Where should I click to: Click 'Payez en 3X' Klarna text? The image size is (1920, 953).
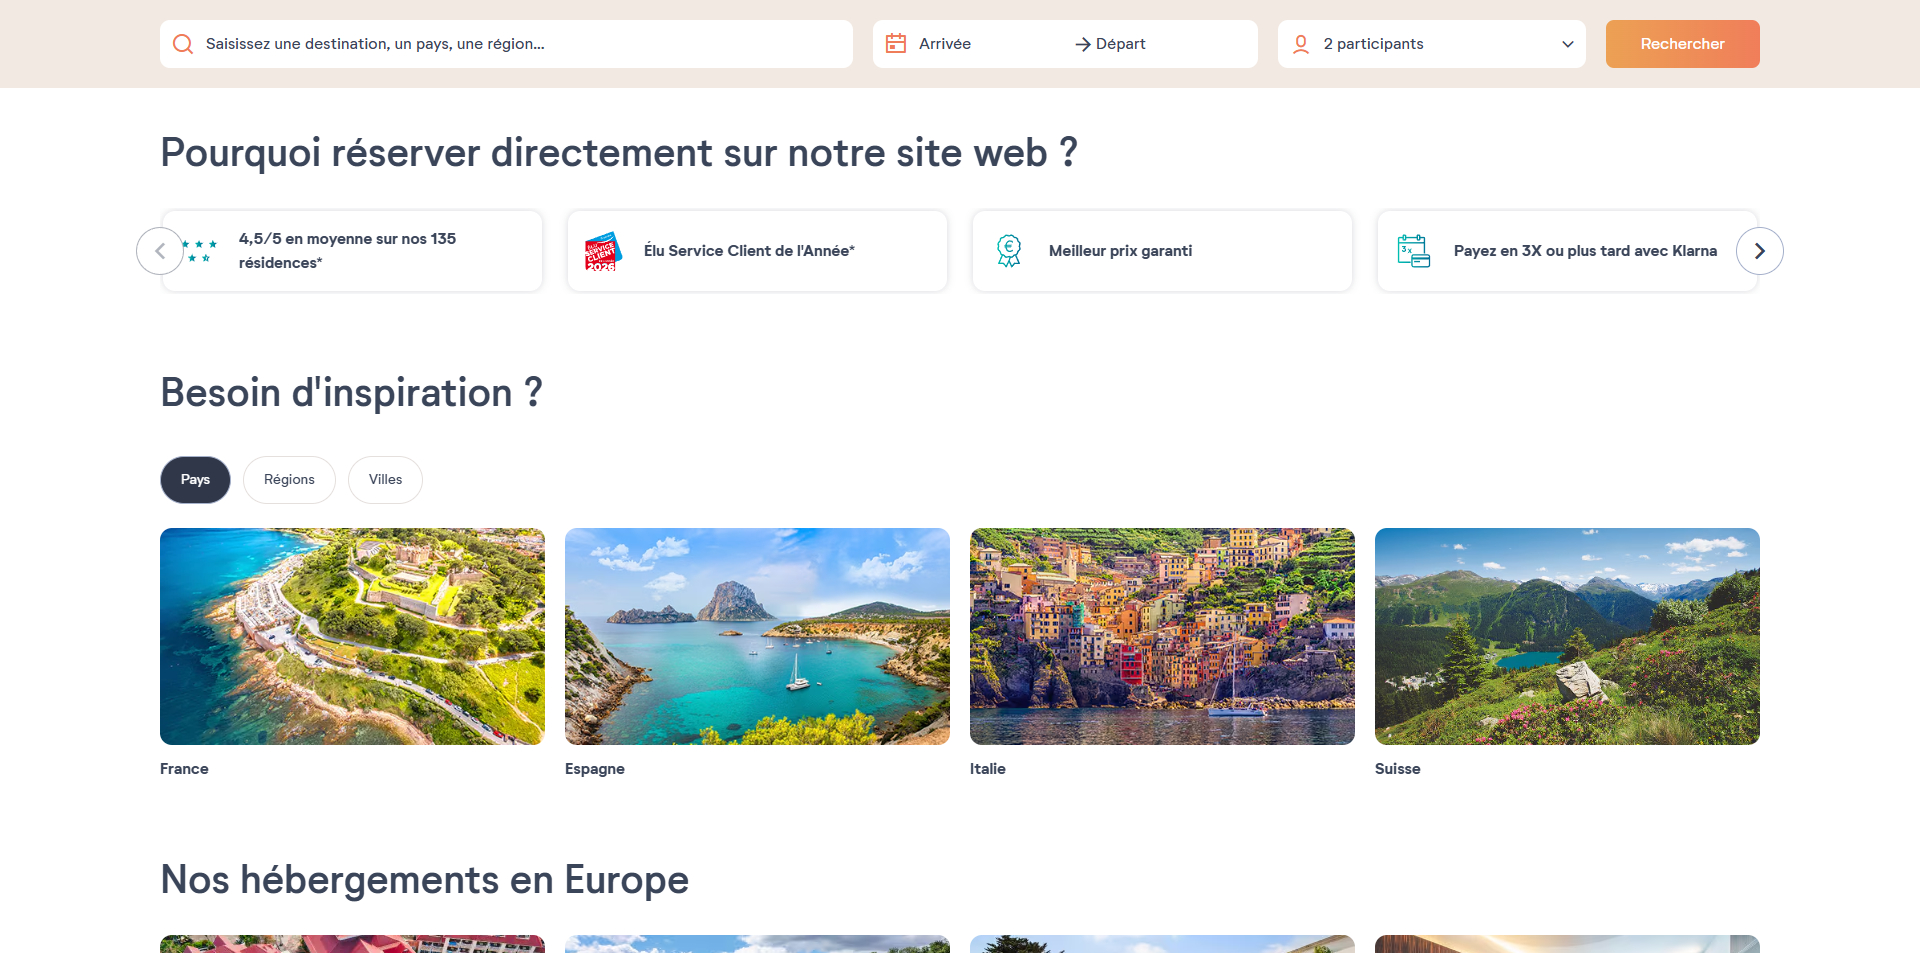(1585, 251)
